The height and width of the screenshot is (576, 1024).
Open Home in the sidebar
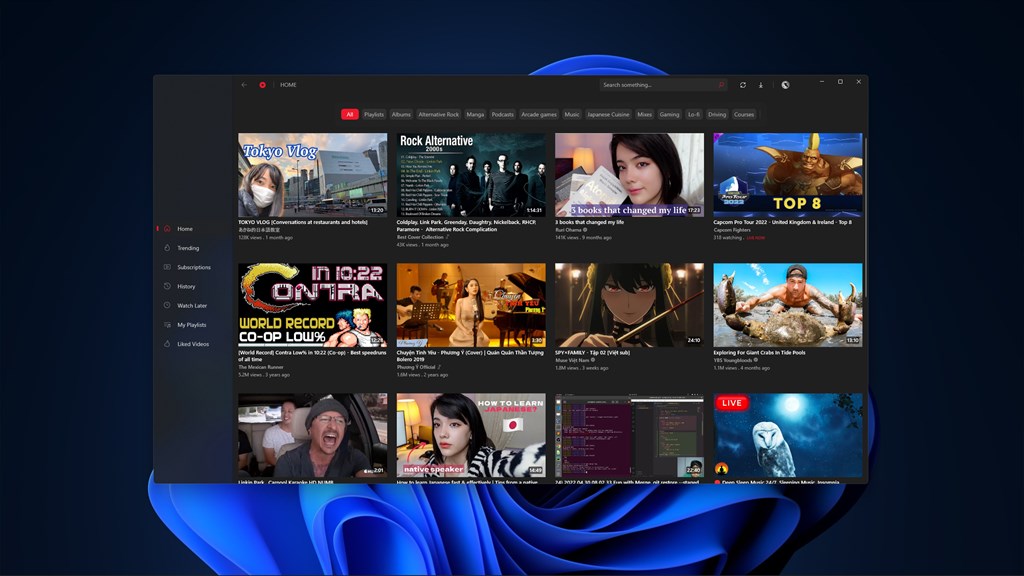tap(193, 229)
